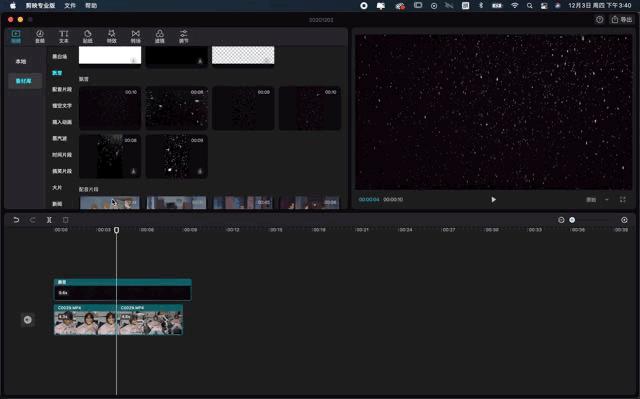This screenshot has height=399, width=640.
Task: Click the timeline zoom-out icon
Action: (x=561, y=220)
